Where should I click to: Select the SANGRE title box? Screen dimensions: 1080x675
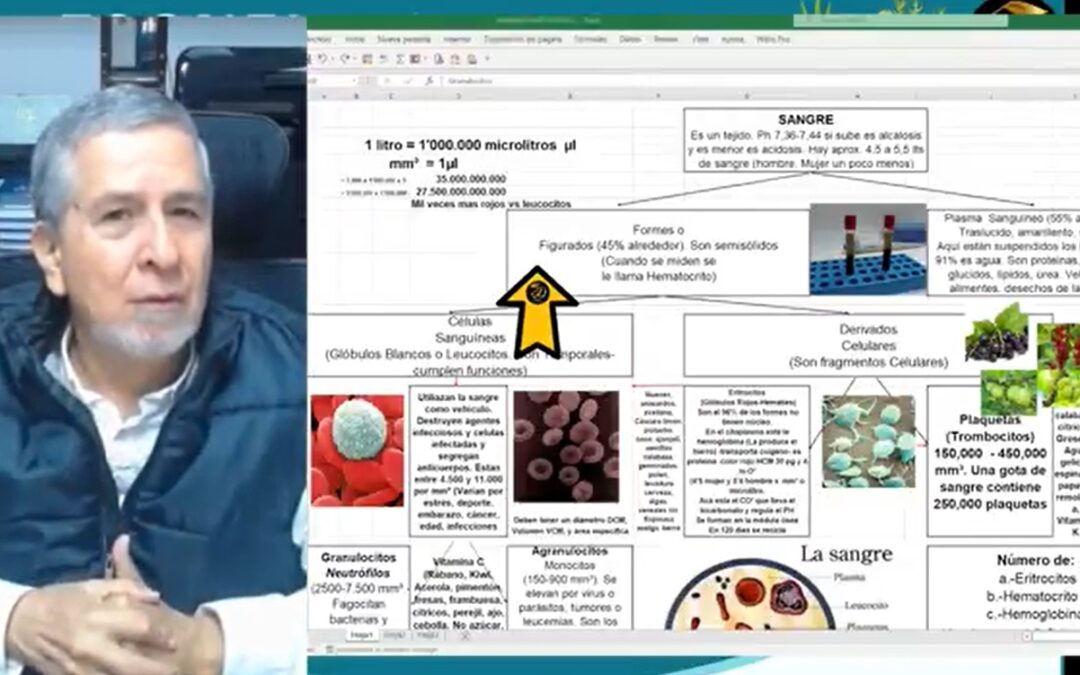point(805,140)
